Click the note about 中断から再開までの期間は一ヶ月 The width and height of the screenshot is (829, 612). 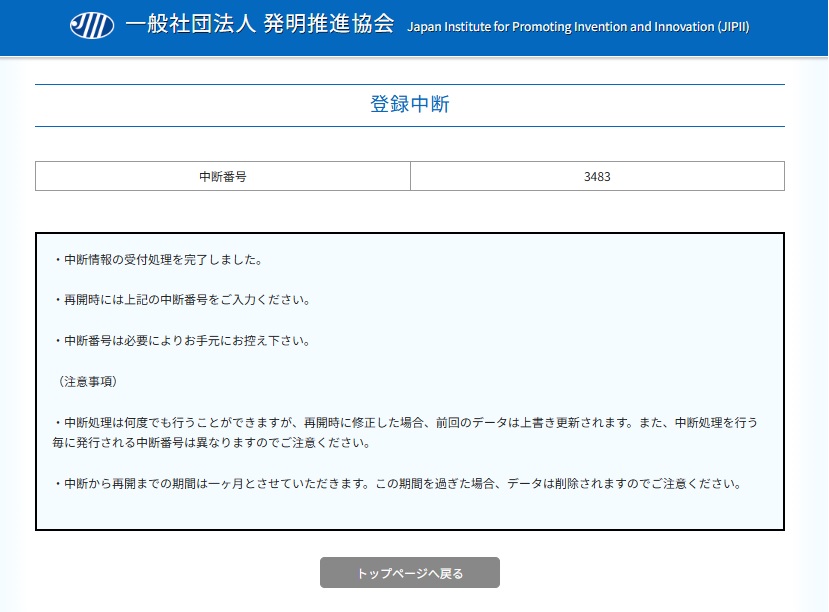[398, 484]
